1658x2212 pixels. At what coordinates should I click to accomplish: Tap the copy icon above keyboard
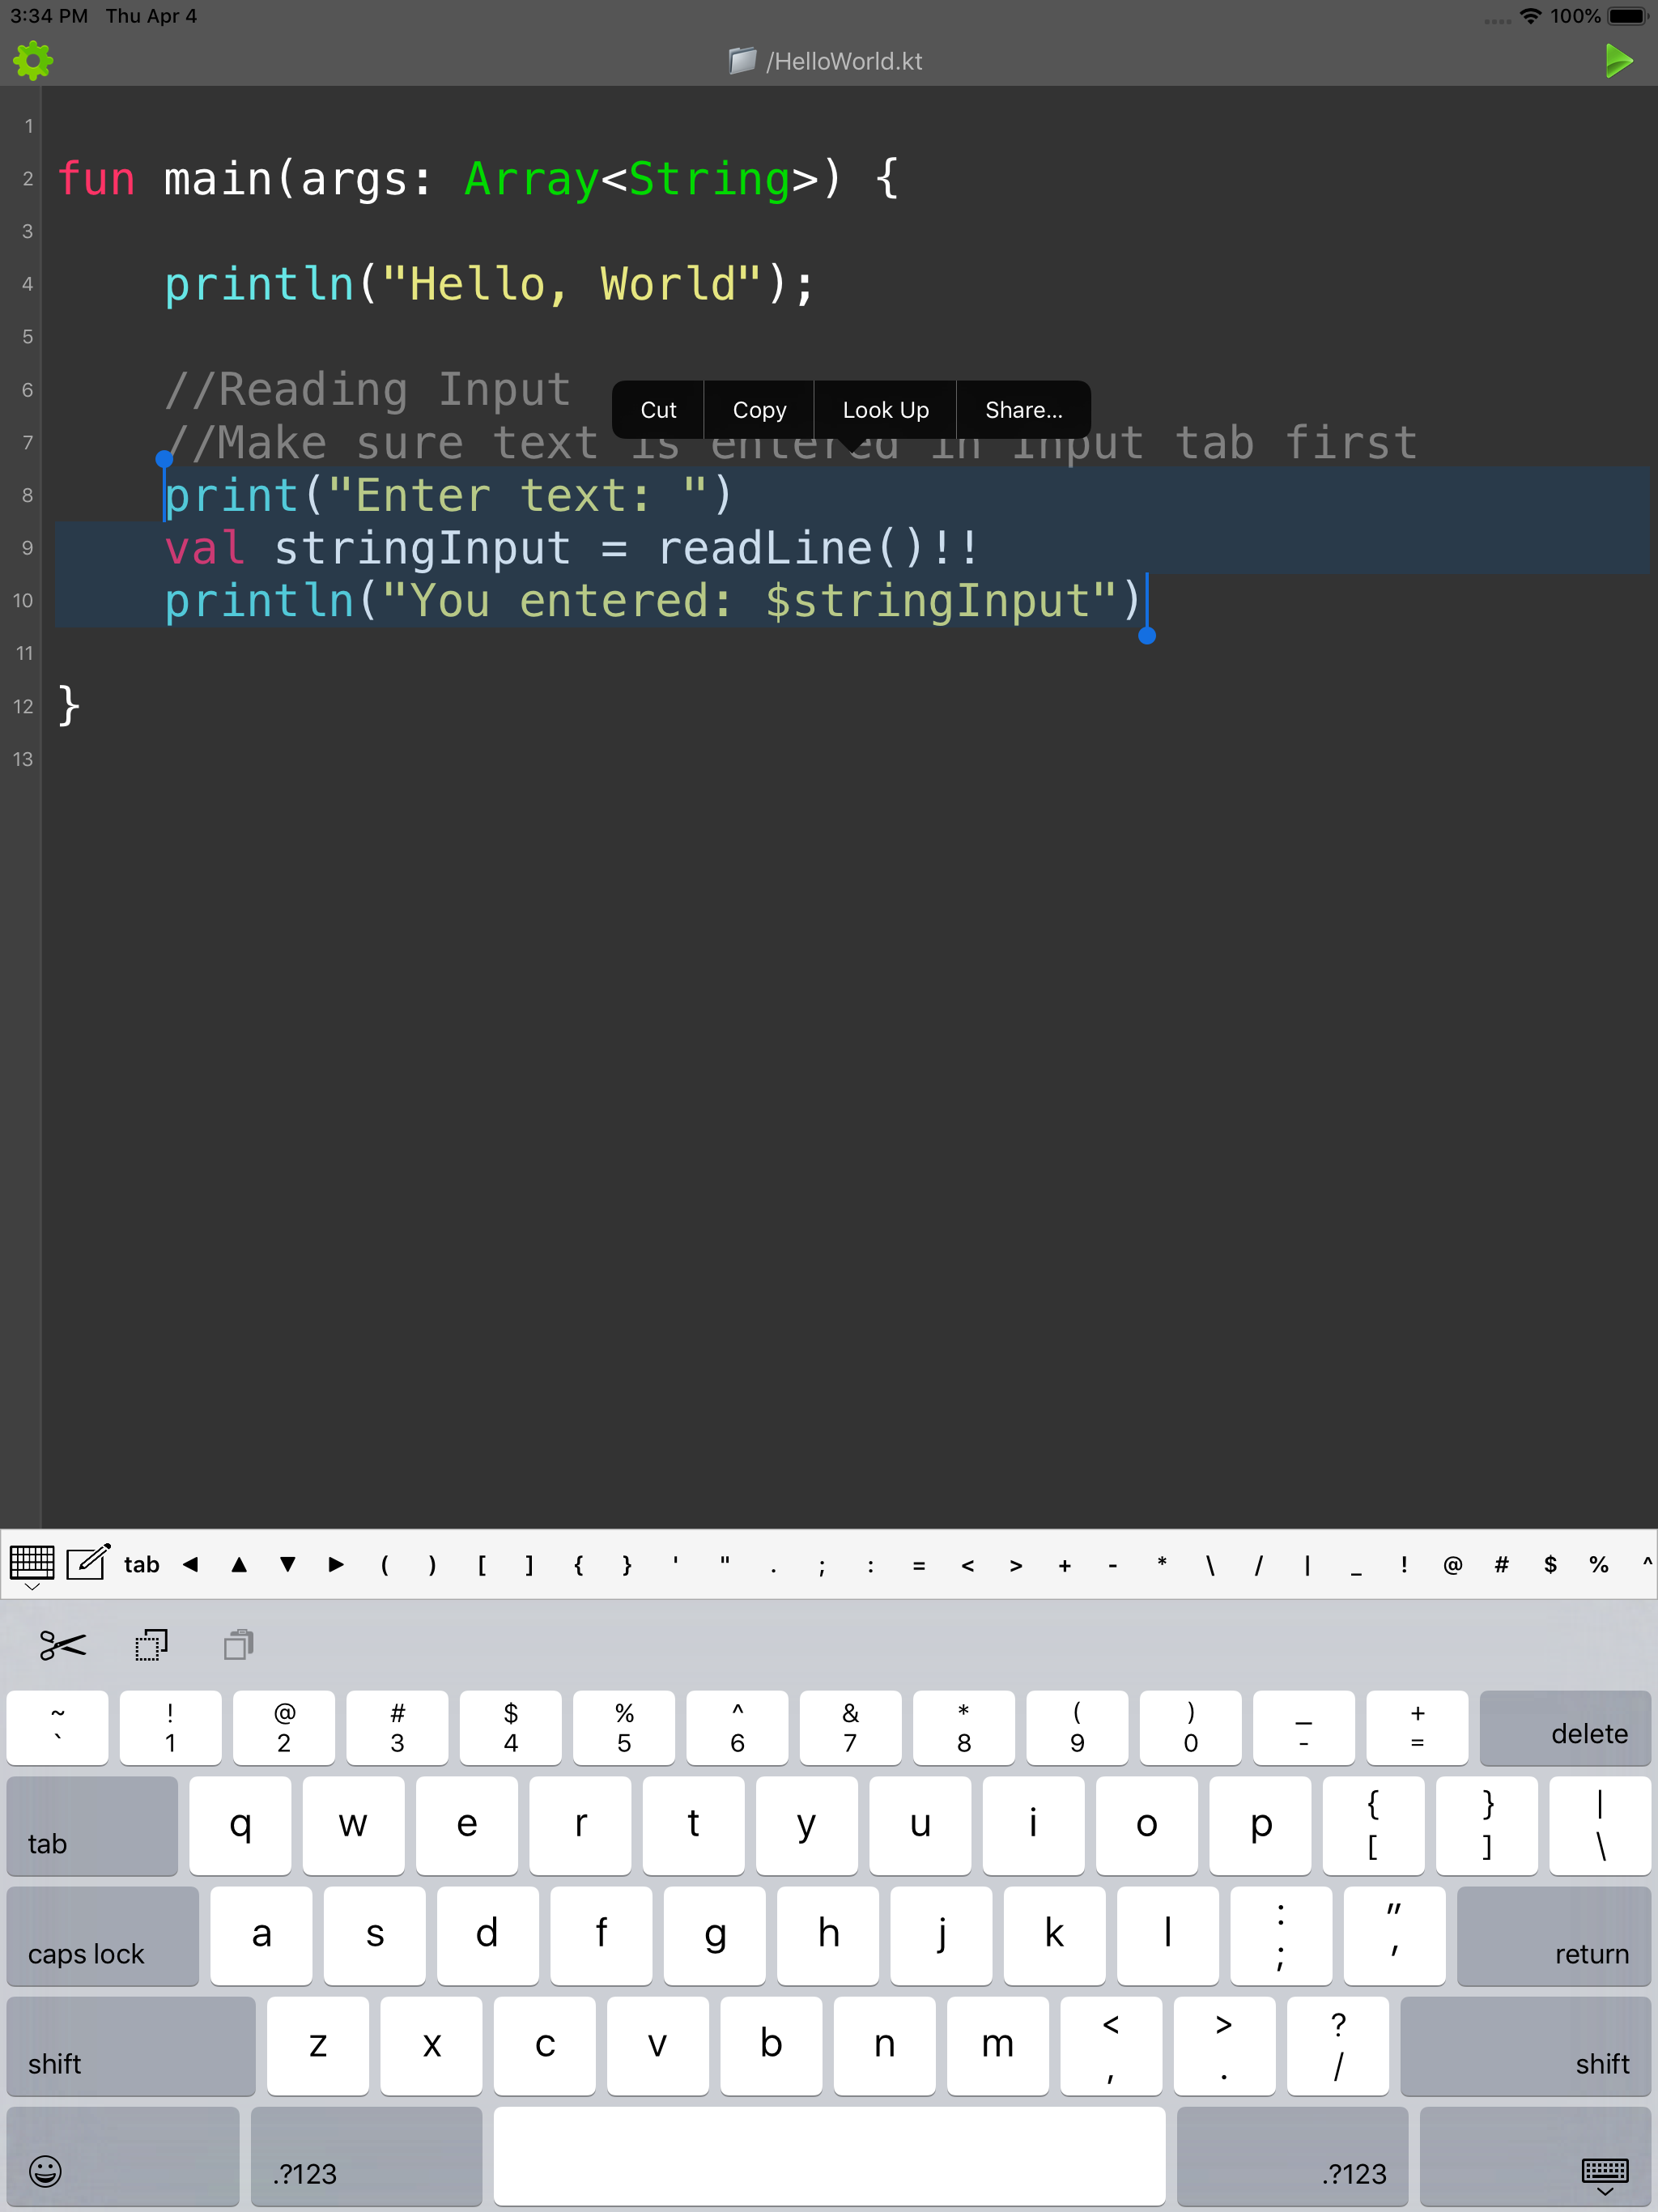(x=151, y=1645)
